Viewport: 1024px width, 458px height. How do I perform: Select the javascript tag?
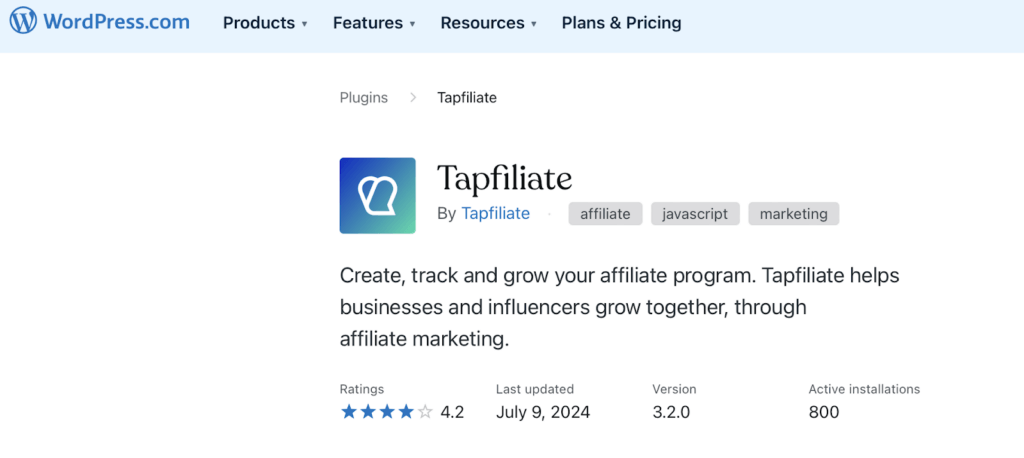(x=696, y=213)
